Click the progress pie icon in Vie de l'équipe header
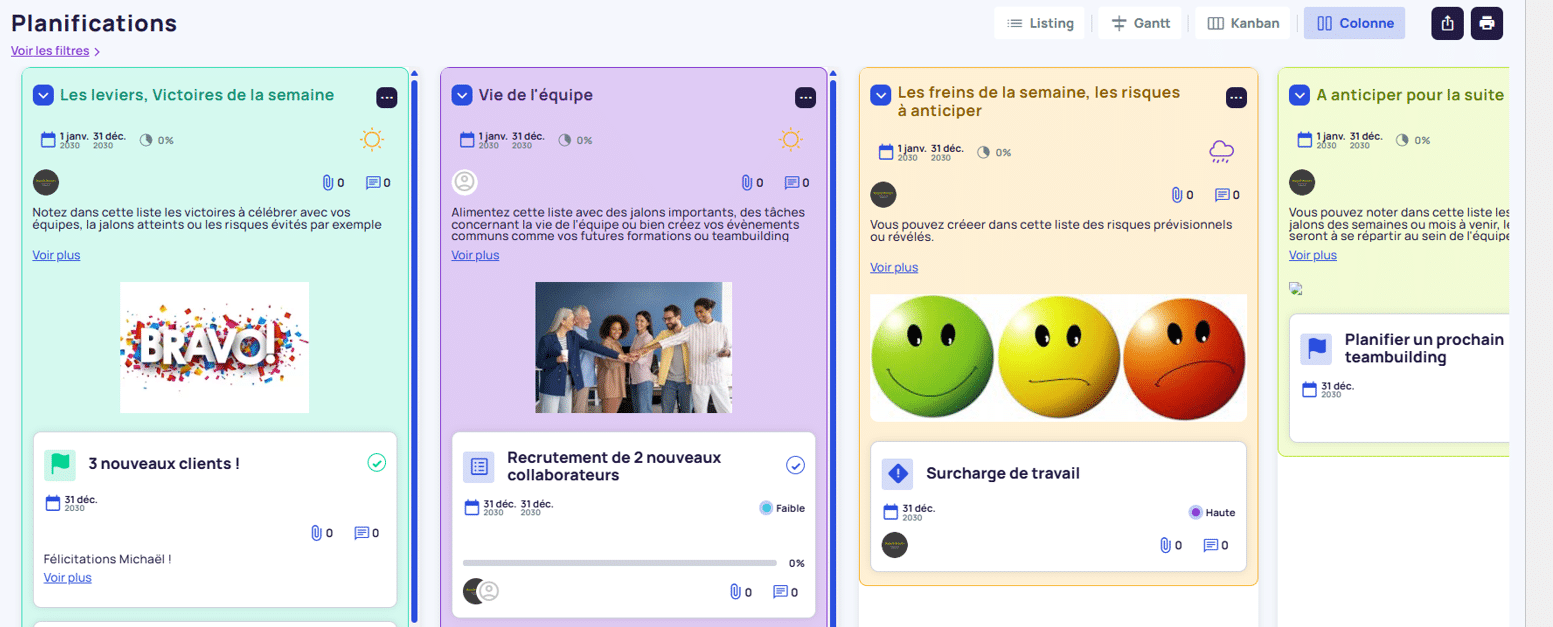The image size is (1553, 627). pyautogui.click(x=565, y=140)
